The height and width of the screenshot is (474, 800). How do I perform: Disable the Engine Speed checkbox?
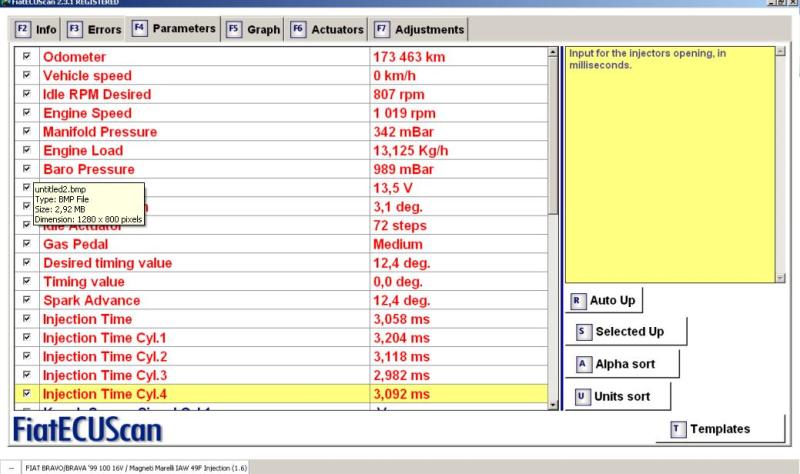pos(26,113)
